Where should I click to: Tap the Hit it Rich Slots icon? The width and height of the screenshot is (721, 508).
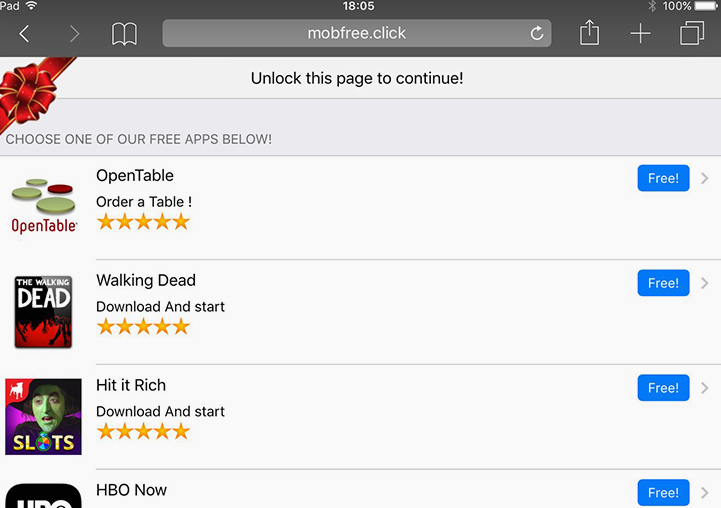43,417
